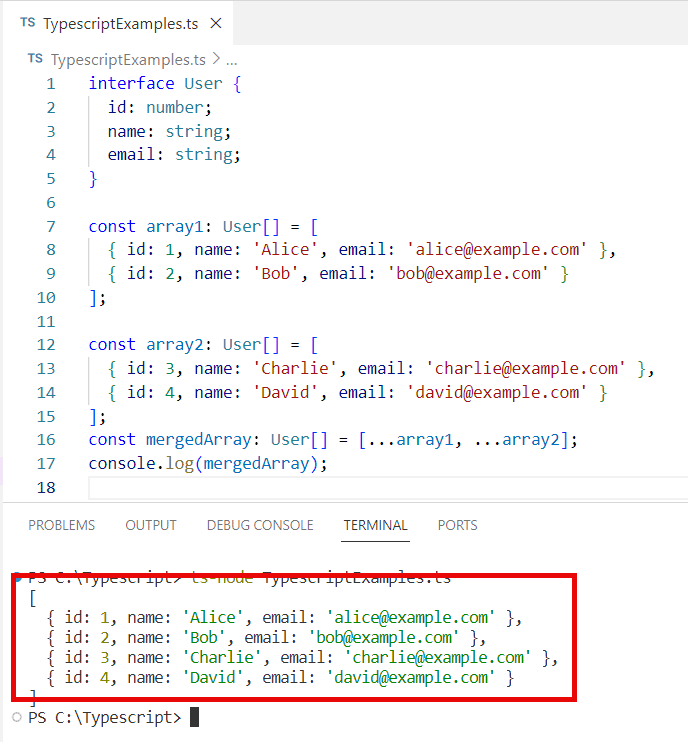Click 'console' on line 17

click(x=122, y=463)
